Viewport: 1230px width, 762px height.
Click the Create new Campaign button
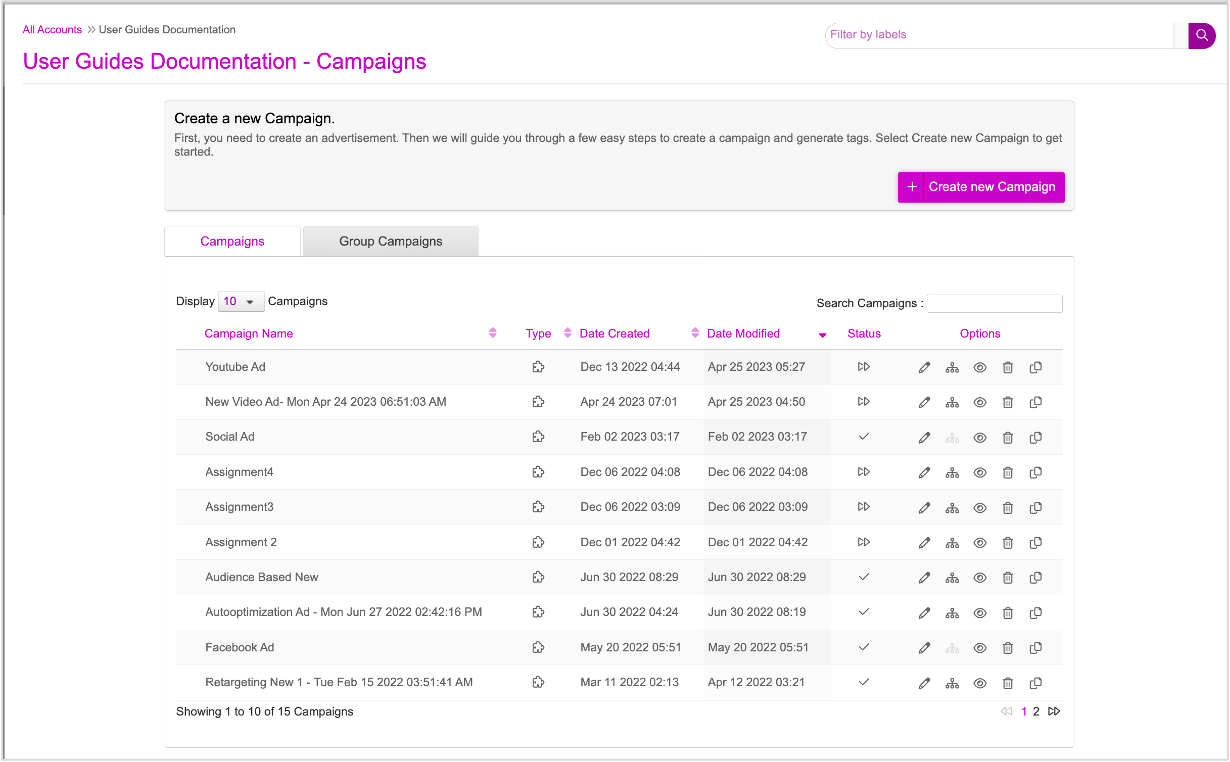[981, 187]
